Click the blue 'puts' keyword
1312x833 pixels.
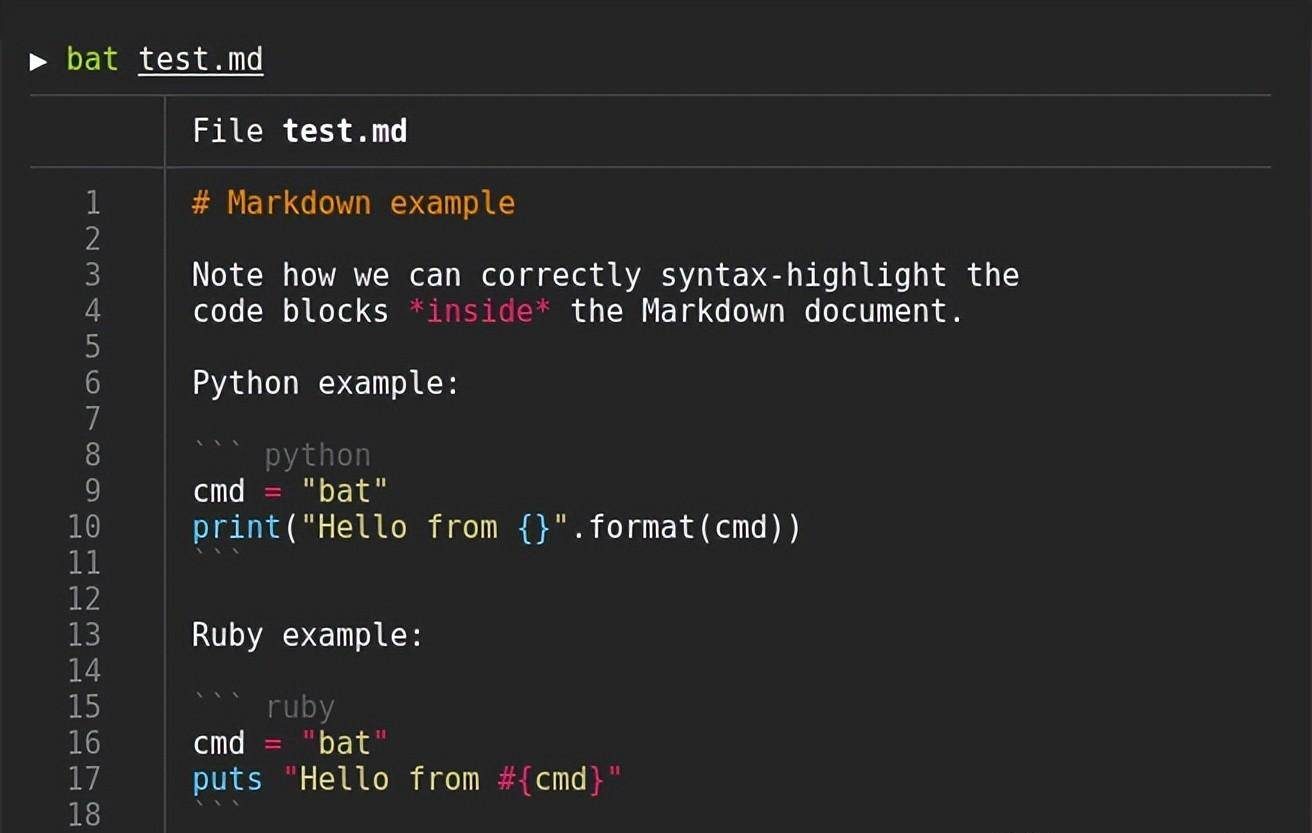pyautogui.click(x=227, y=779)
